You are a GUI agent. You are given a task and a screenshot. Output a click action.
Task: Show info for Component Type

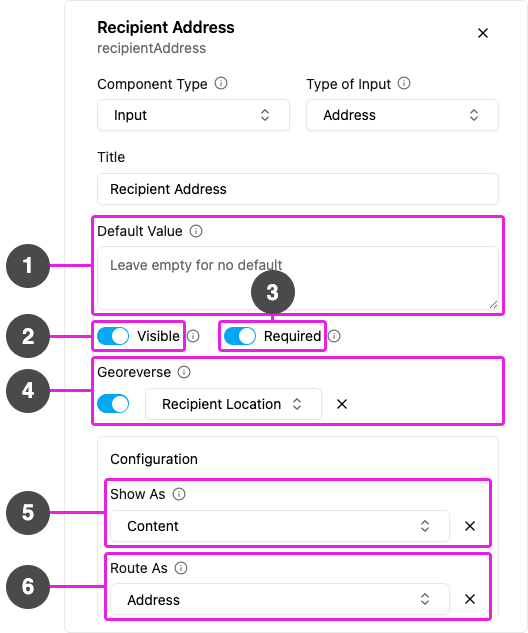221,84
